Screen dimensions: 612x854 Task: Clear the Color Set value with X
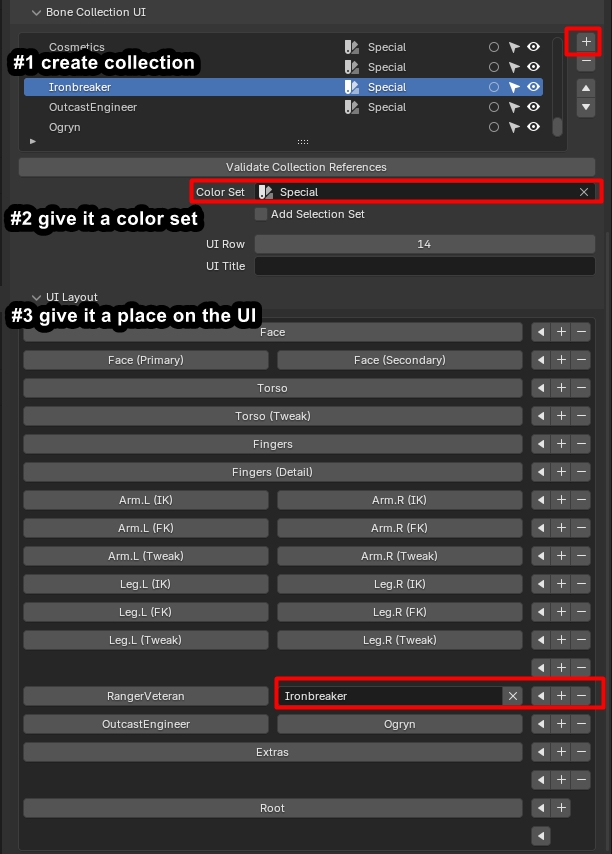point(584,192)
